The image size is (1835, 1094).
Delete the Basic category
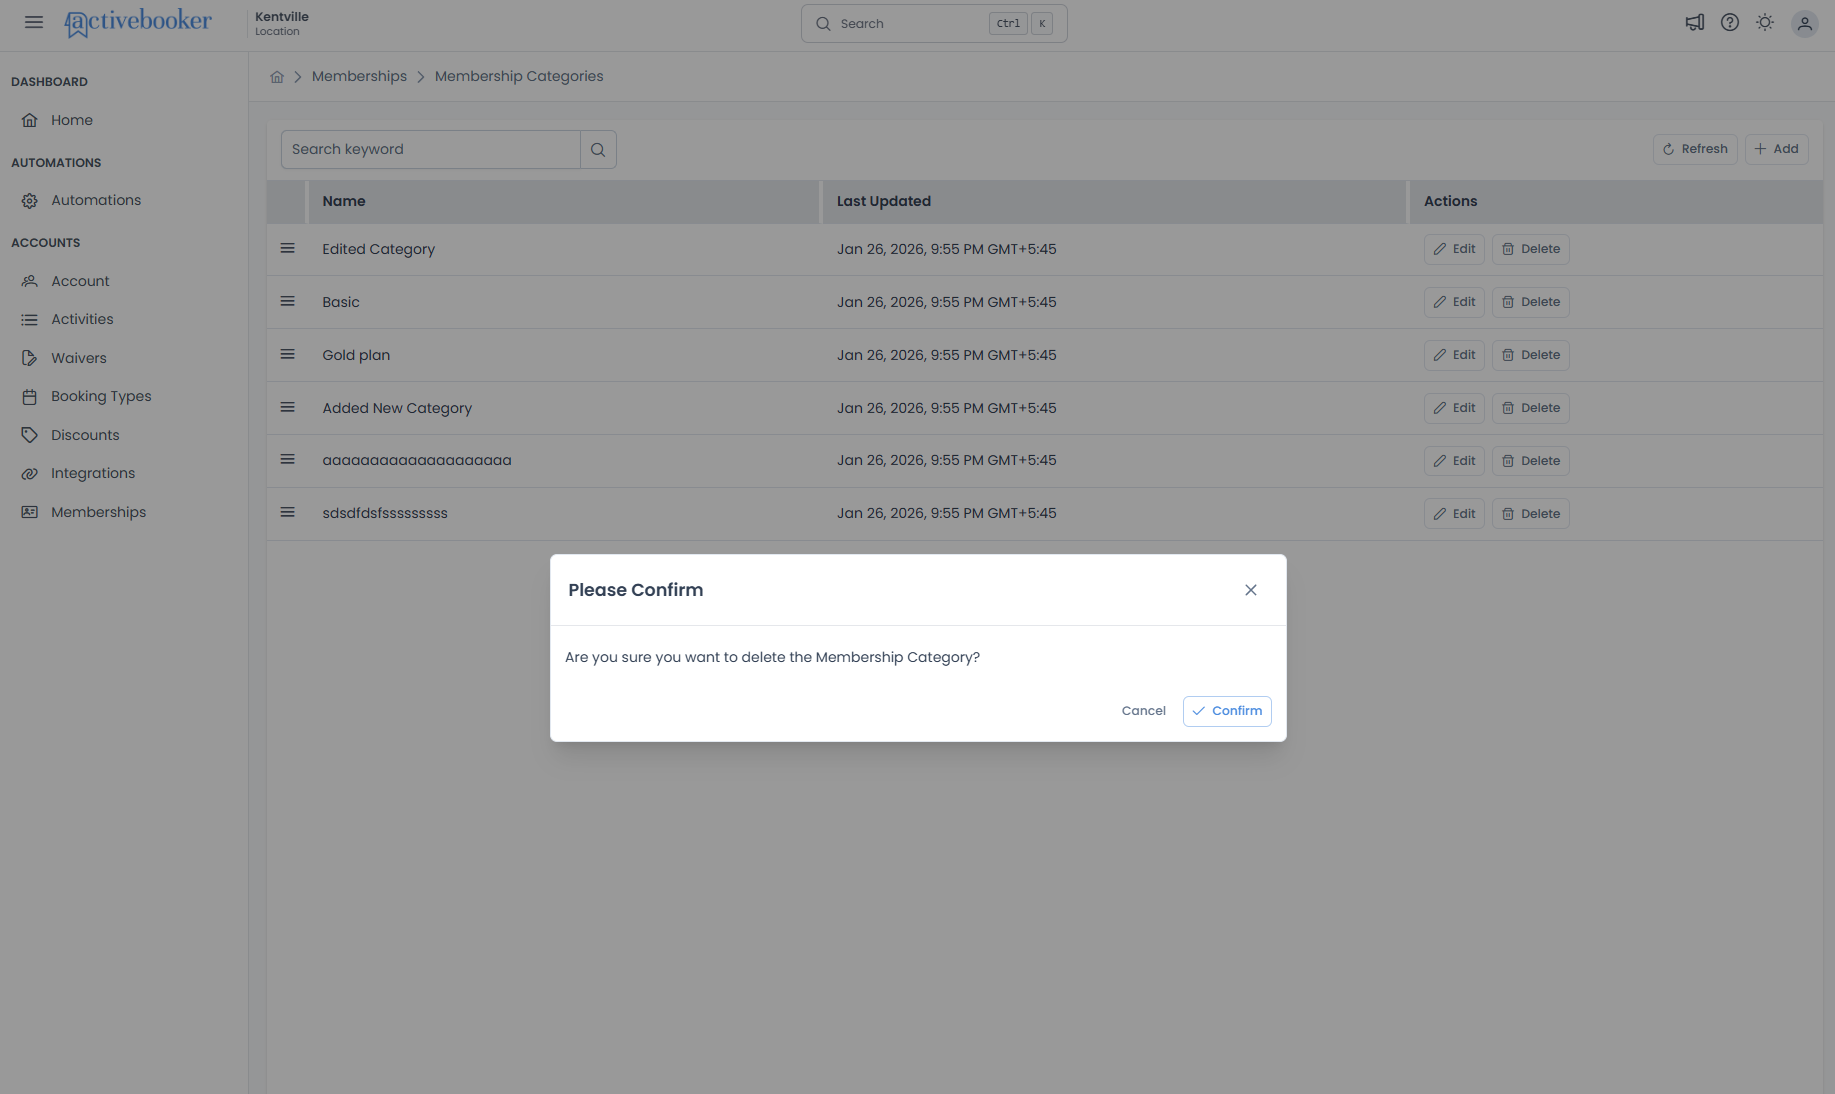[1530, 302]
